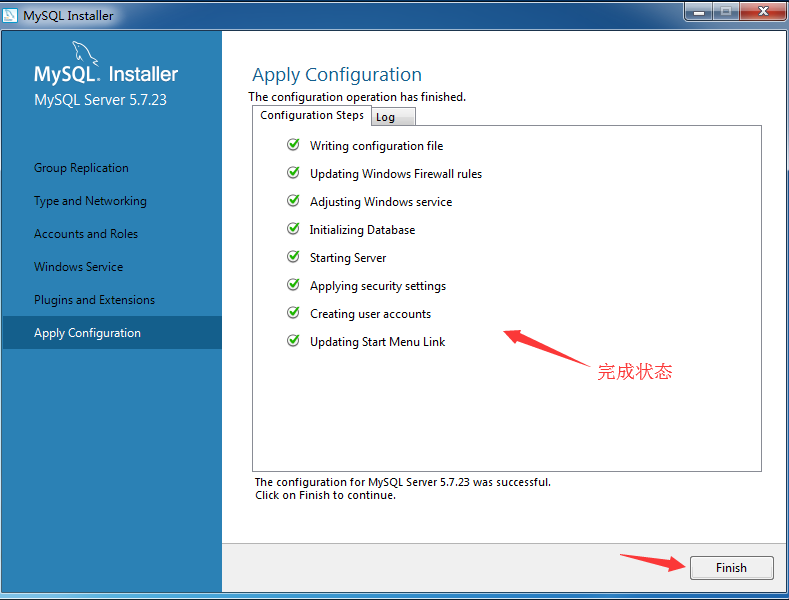Go to Type and Networking sidebar step
The height and width of the screenshot is (600, 789).
click(90, 201)
